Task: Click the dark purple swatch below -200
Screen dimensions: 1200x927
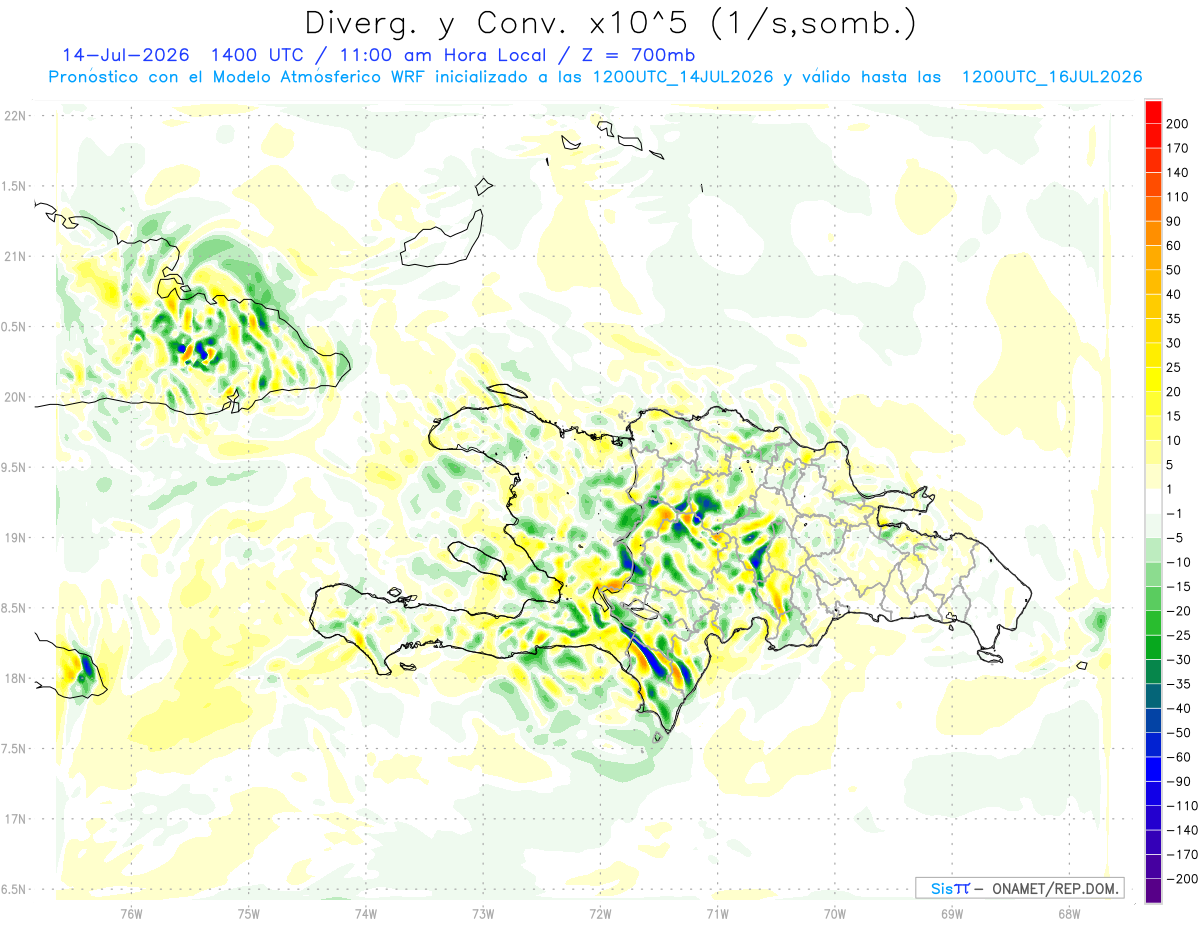Action: (1154, 891)
